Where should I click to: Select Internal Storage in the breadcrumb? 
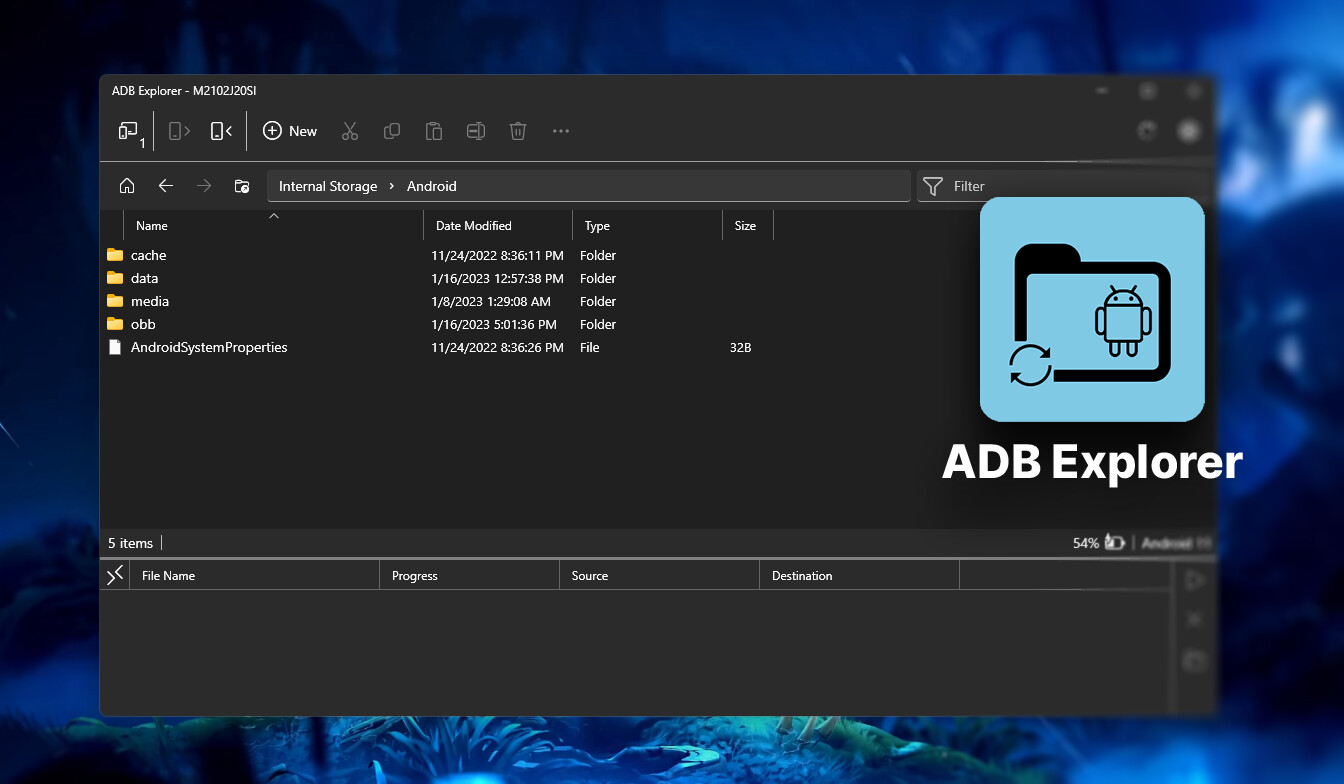[x=328, y=186]
